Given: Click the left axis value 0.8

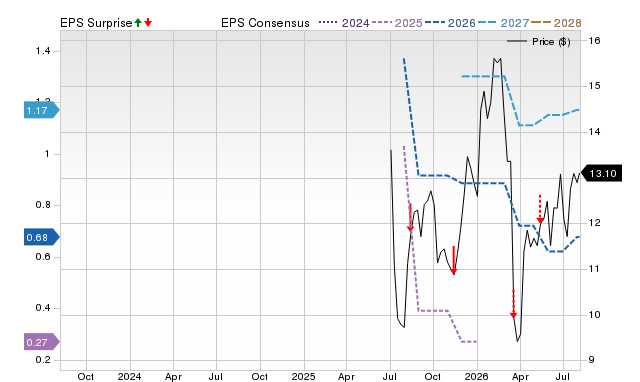Looking at the screenshot, I should (43, 205).
